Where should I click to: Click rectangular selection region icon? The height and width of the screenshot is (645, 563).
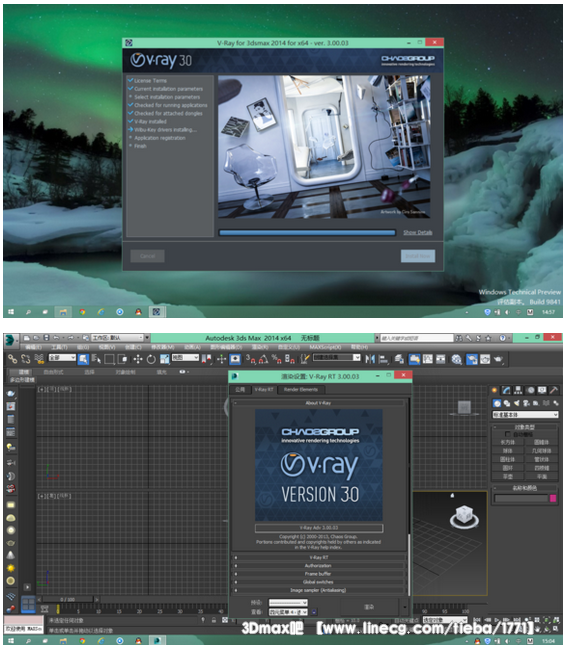pyautogui.click(x=109, y=359)
